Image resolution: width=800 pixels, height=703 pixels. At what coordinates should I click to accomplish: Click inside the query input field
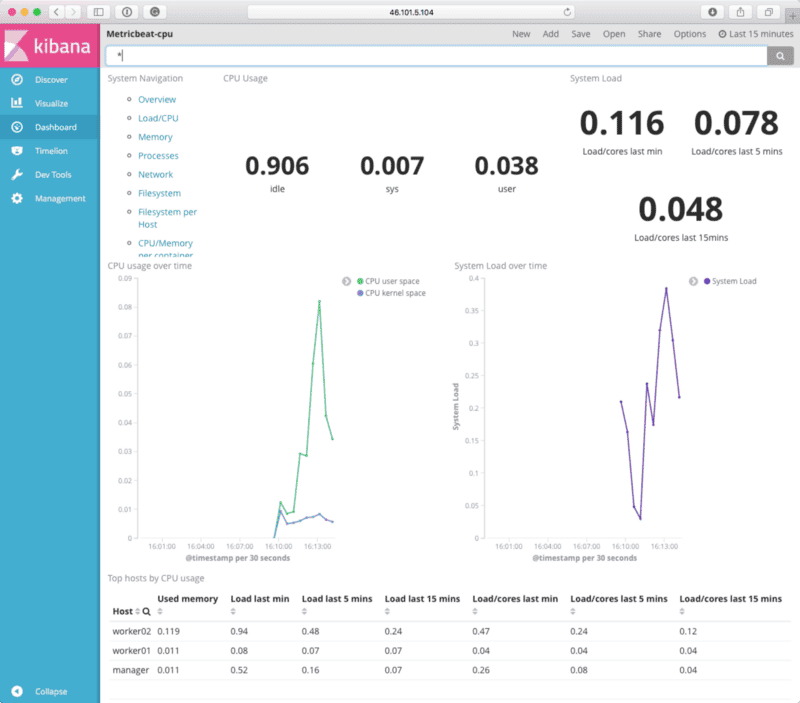point(400,55)
